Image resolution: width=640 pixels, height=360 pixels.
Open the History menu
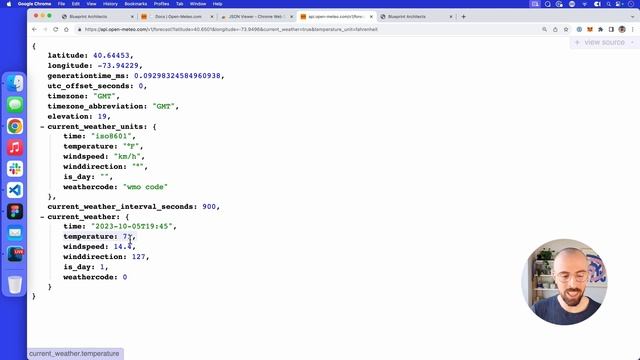(x=110, y=4)
